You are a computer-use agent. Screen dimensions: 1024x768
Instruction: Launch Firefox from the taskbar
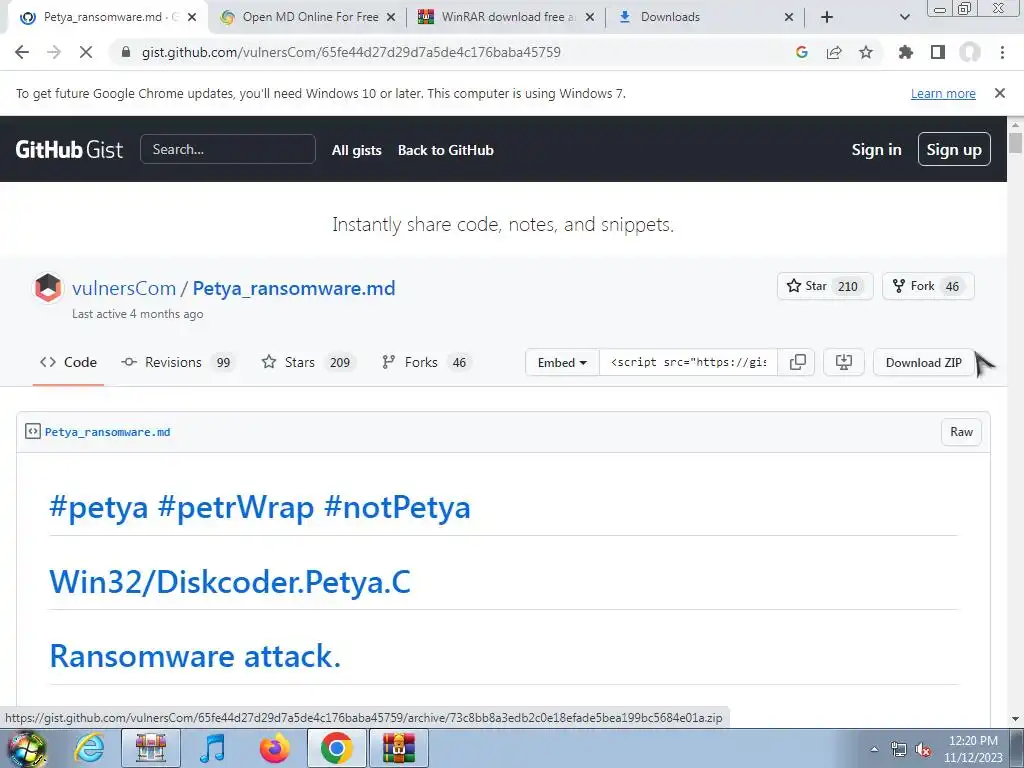(x=274, y=748)
